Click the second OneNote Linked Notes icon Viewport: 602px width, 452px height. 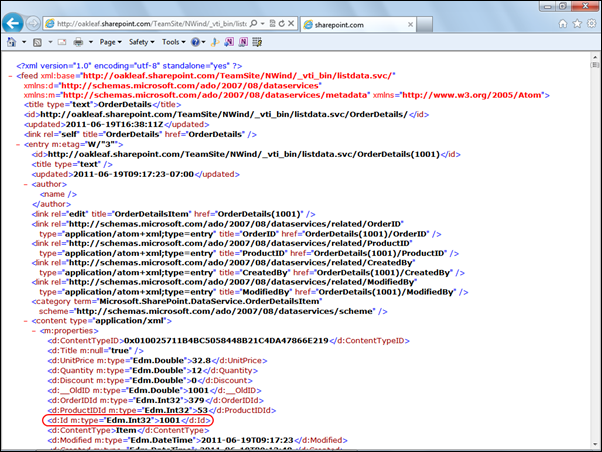click(243, 42)
